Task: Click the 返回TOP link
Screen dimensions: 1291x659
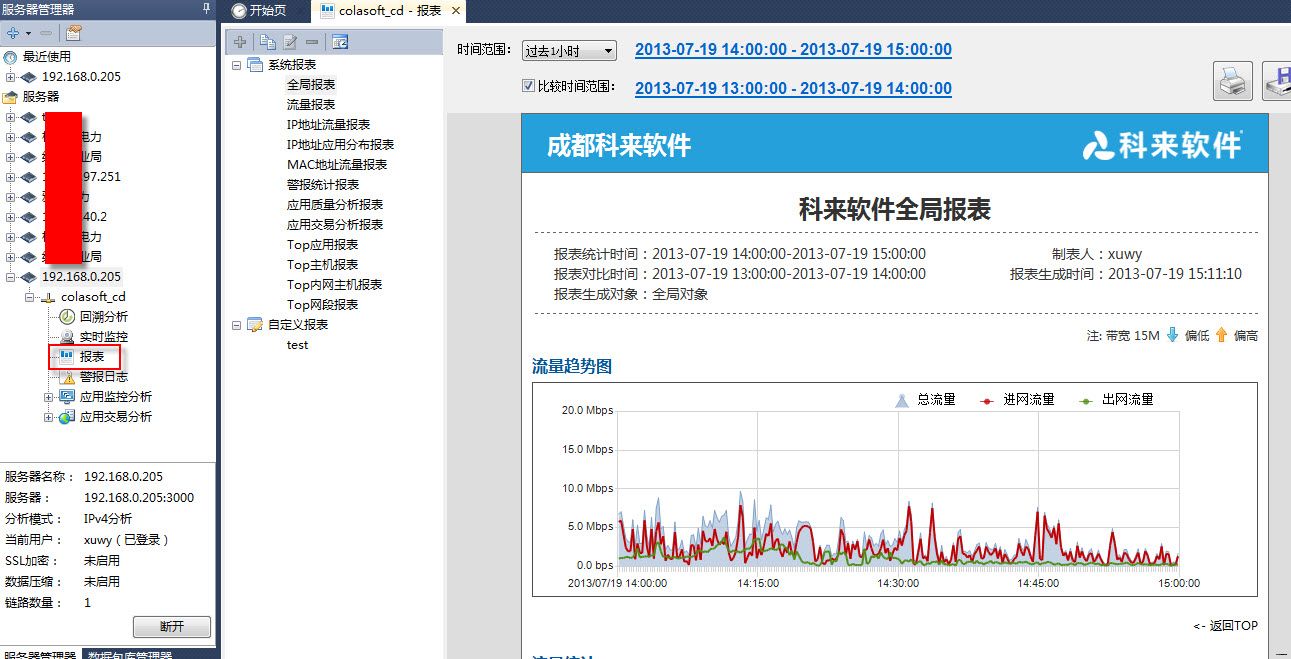Action: coord(1225,626)
